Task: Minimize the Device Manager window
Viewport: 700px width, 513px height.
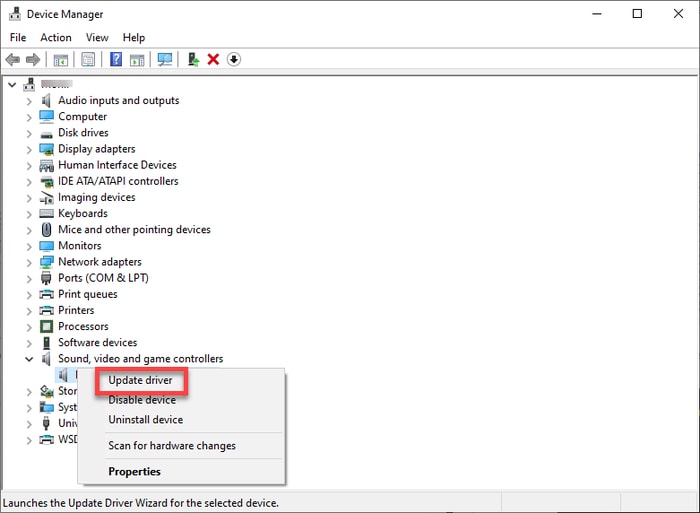Action: pos(597,14)
